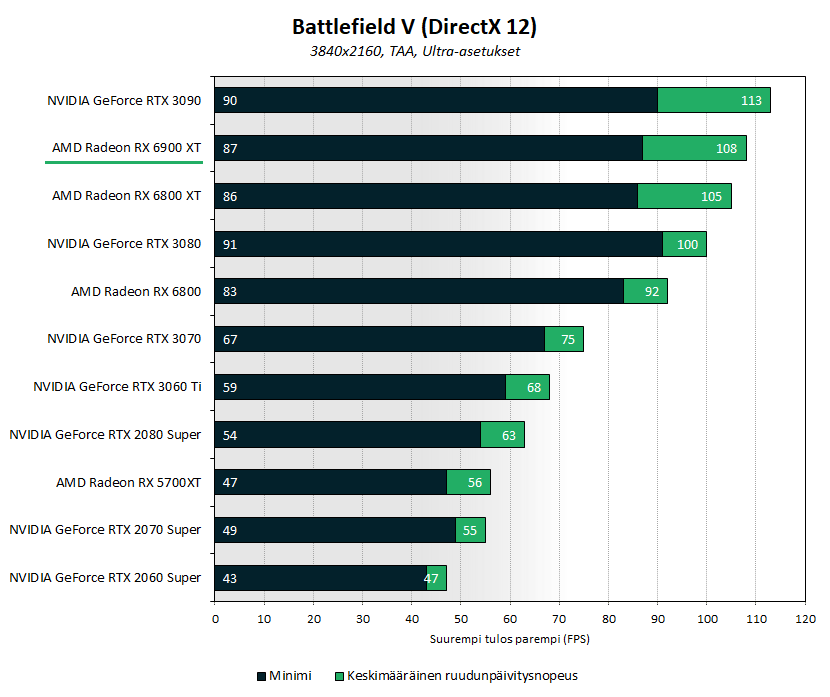Select the subtitle 3840x2160, TAA, Ultra-asetukset
This screenshot has height=697, width=830.
click(415, 51)
